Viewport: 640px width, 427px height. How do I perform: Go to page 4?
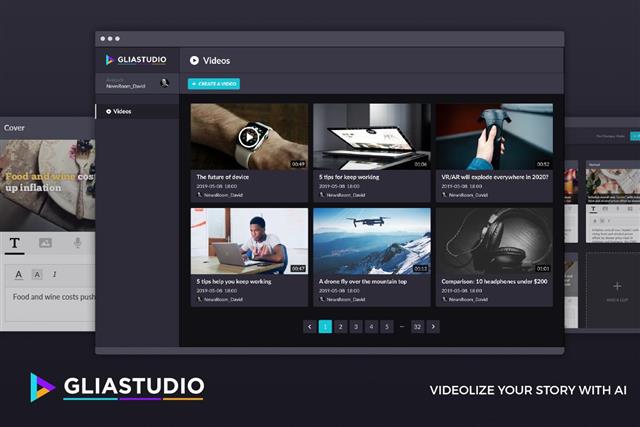[371, 327]
